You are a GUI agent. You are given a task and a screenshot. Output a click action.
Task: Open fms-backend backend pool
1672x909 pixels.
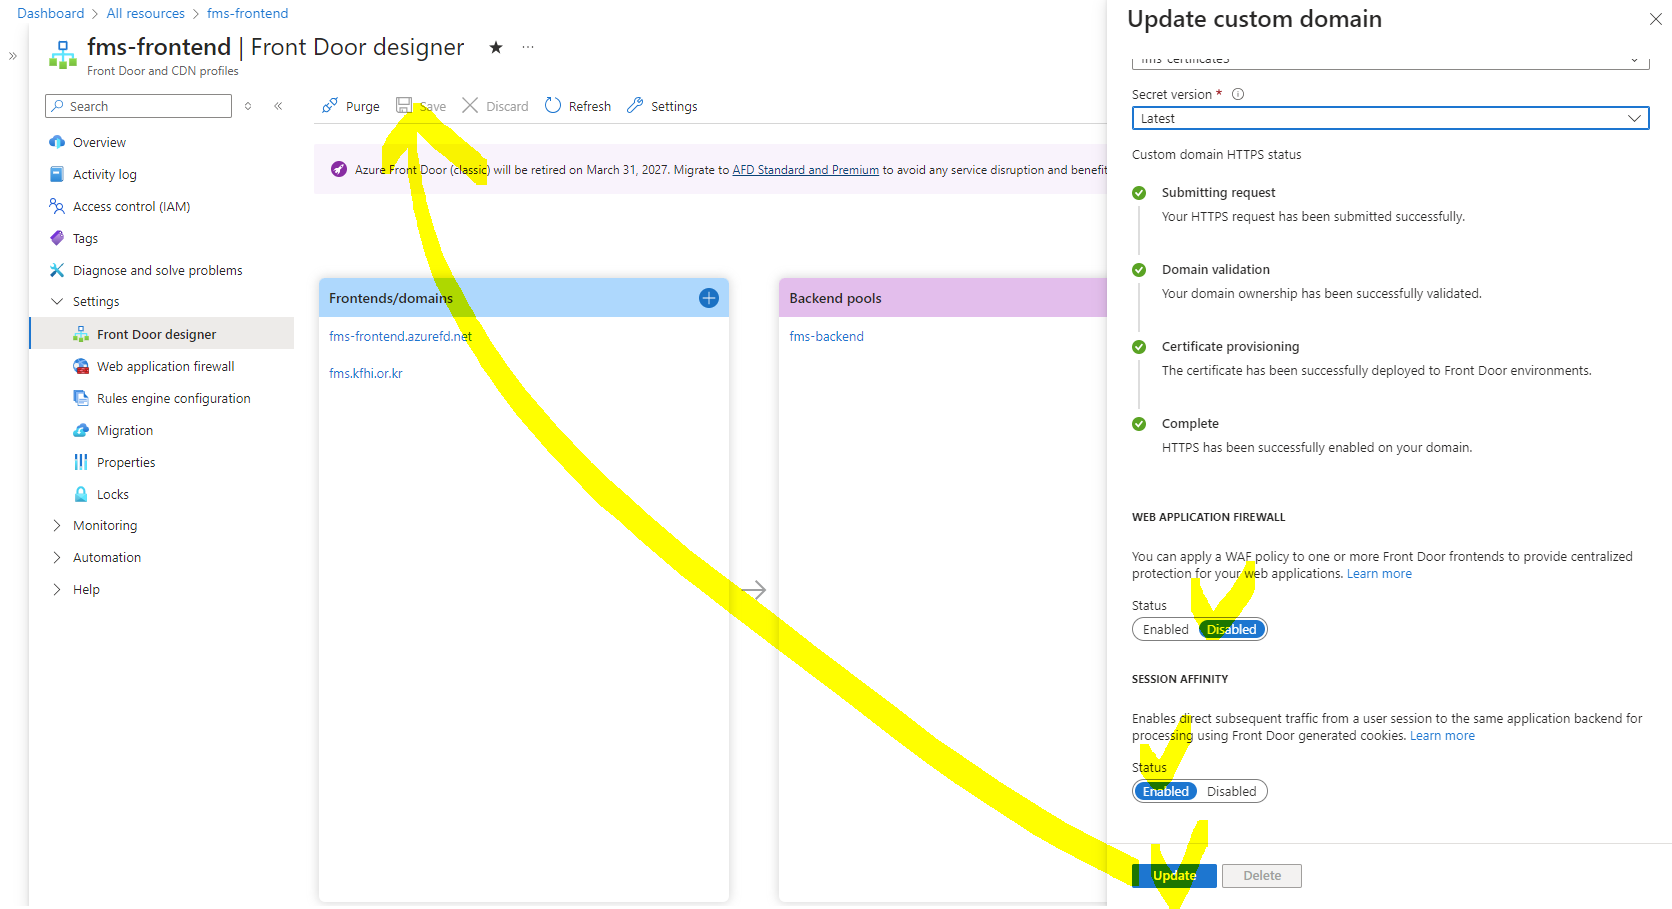(x=826, y=337)
